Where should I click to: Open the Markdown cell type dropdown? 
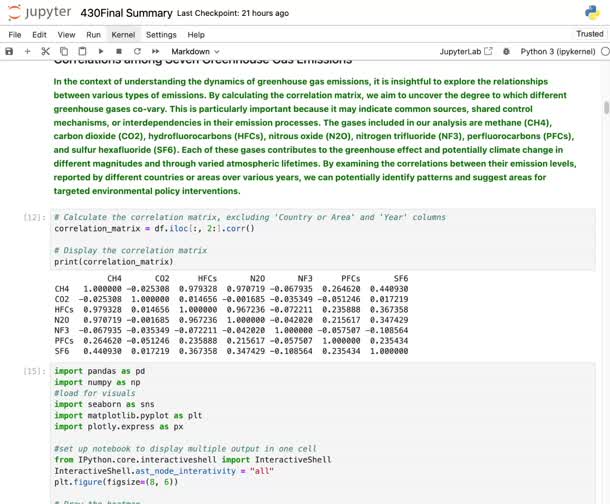click(x=195, y=51)
